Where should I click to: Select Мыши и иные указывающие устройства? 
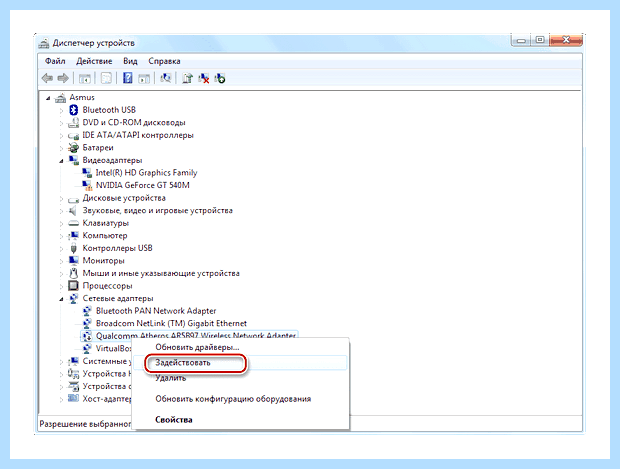(161, 273)
